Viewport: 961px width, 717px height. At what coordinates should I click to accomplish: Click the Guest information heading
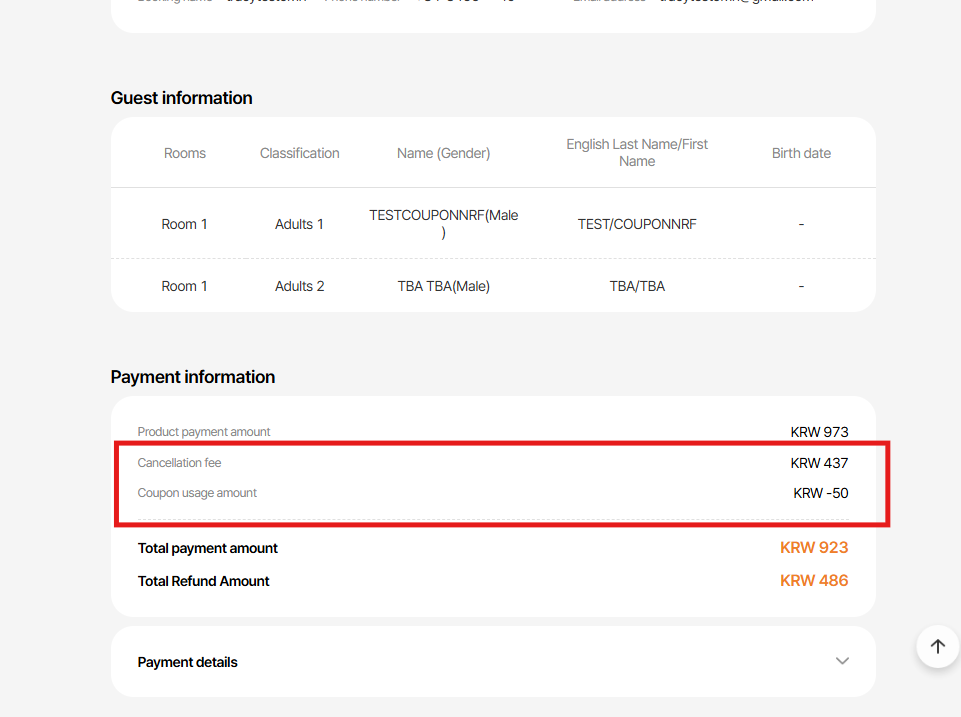click(x=181, y=98)
